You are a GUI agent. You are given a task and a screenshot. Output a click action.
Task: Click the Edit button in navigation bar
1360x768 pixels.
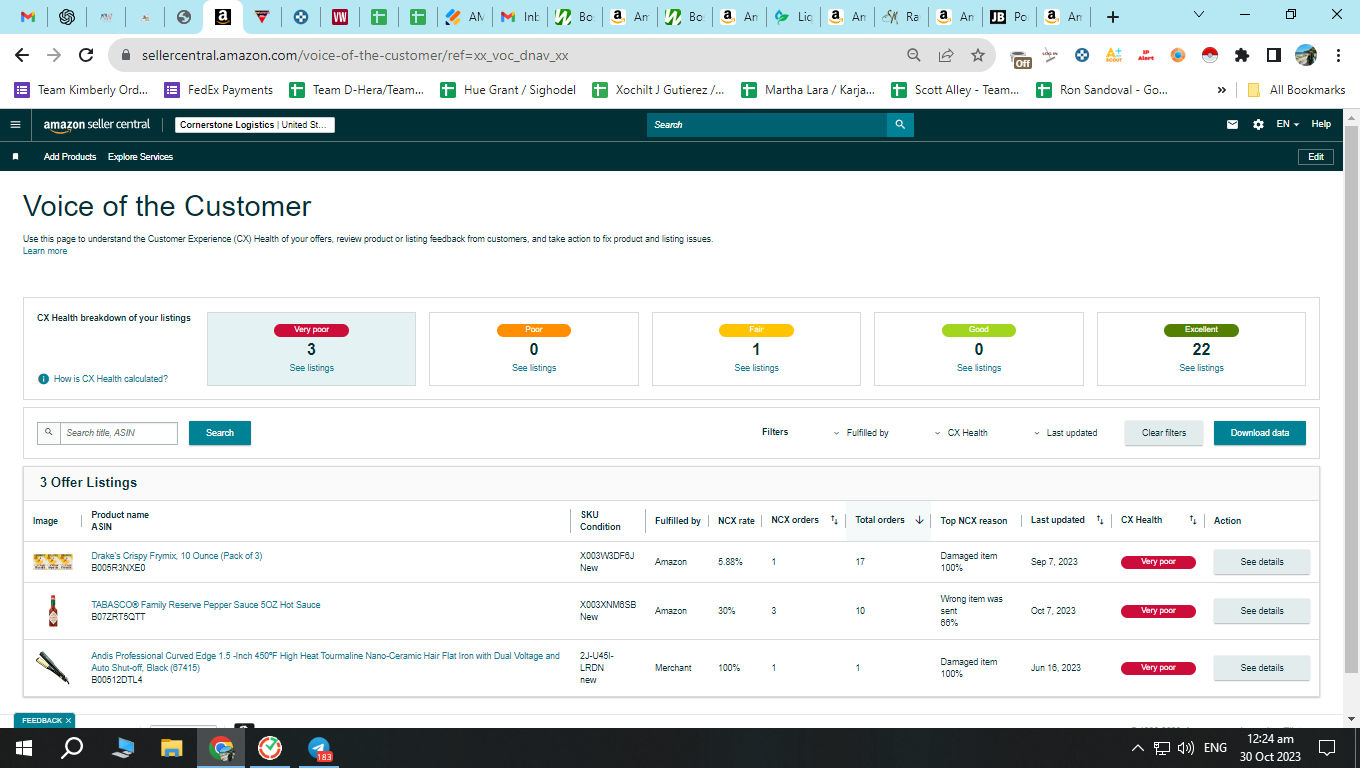(1316, 157)
